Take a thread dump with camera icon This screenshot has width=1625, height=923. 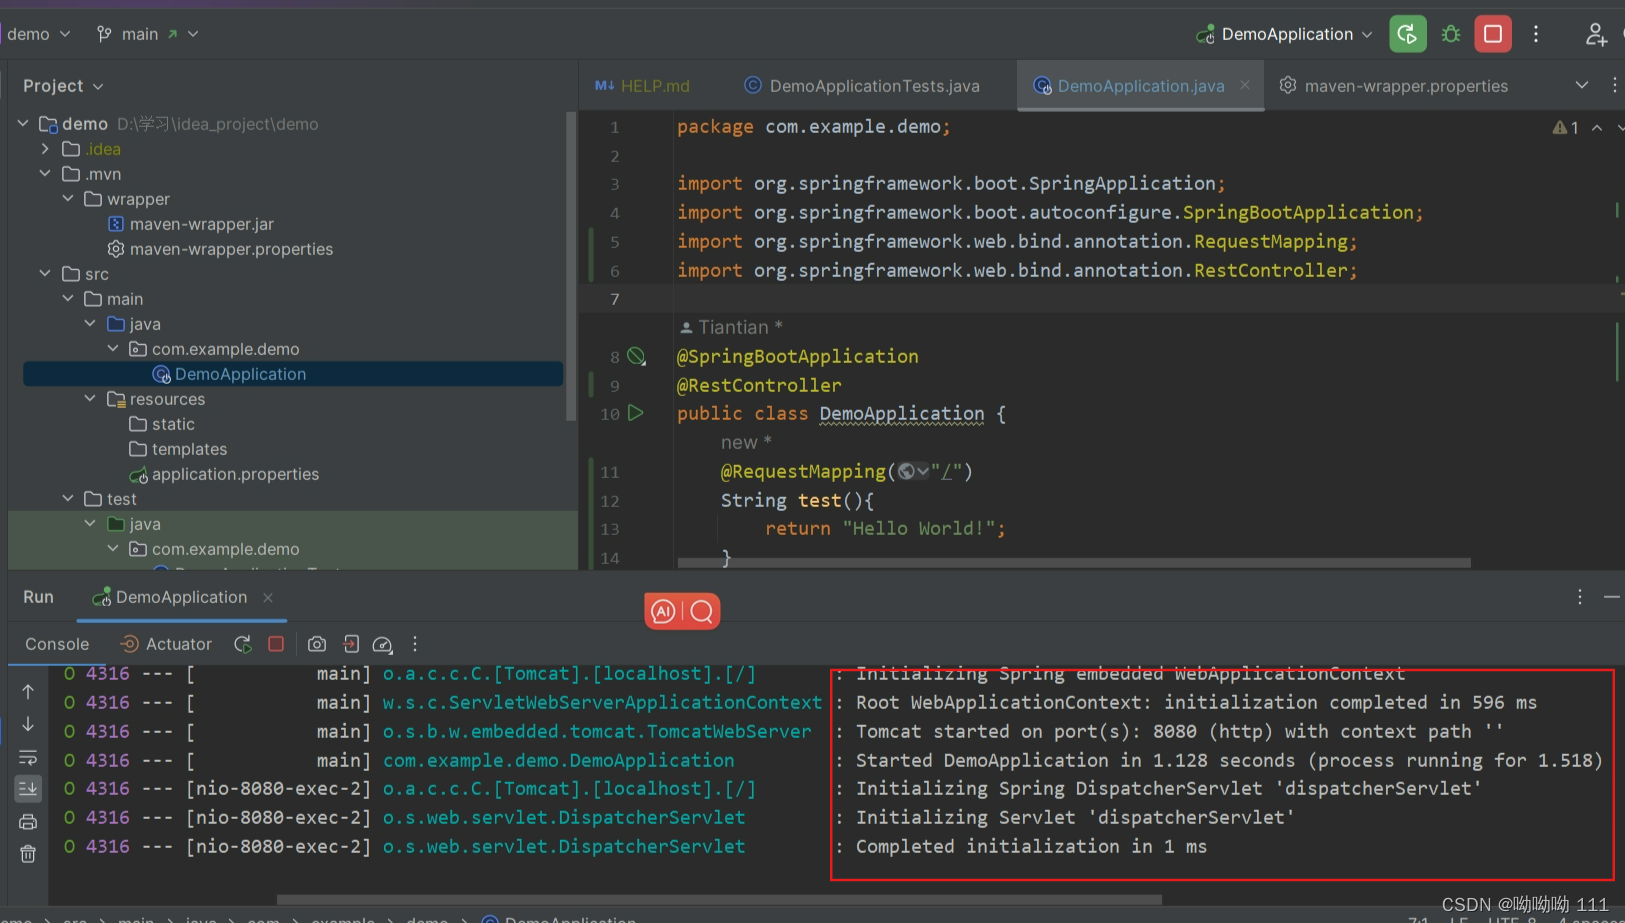317,644
